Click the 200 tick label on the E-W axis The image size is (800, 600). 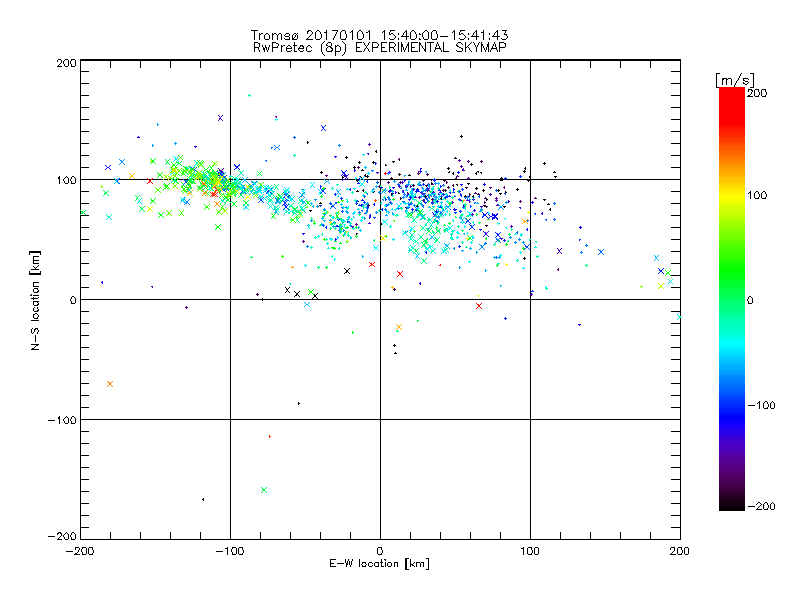coord(680,551)
